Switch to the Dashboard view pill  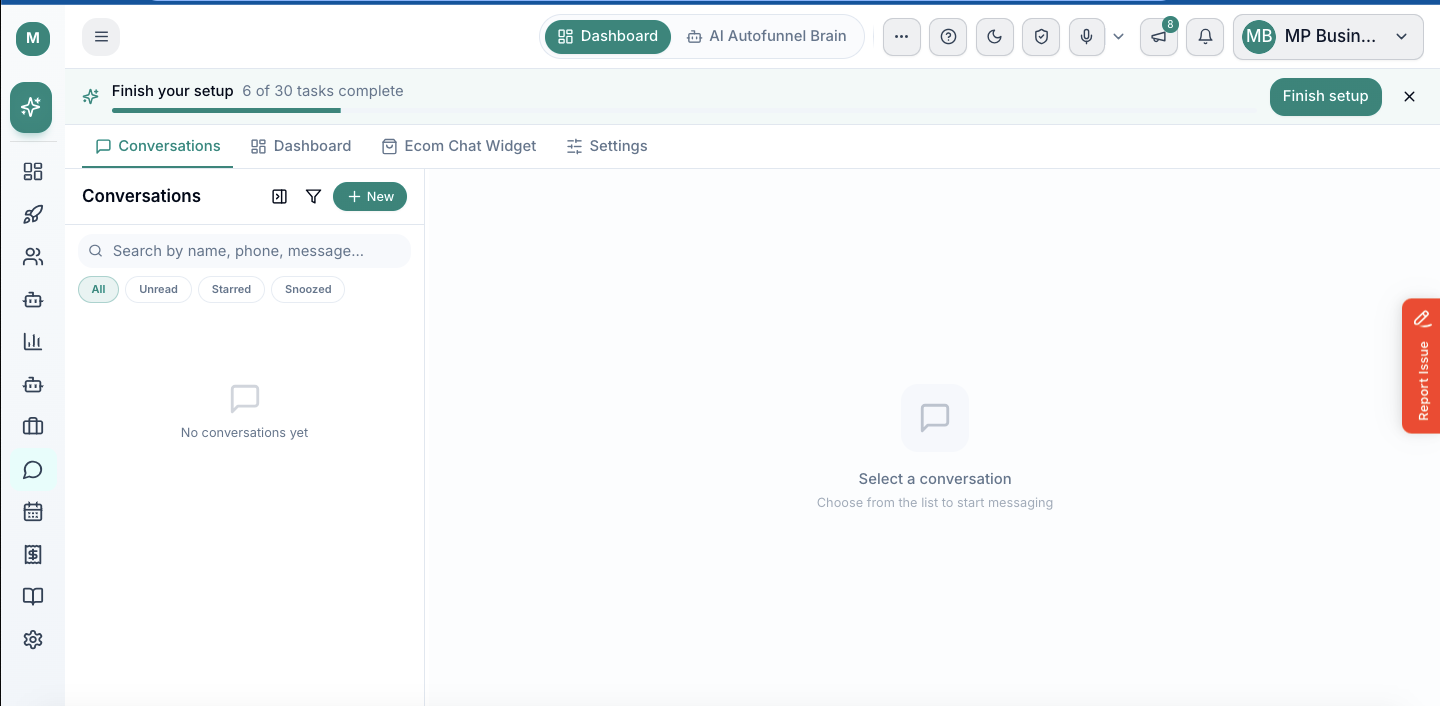click(x=608, y=36)
